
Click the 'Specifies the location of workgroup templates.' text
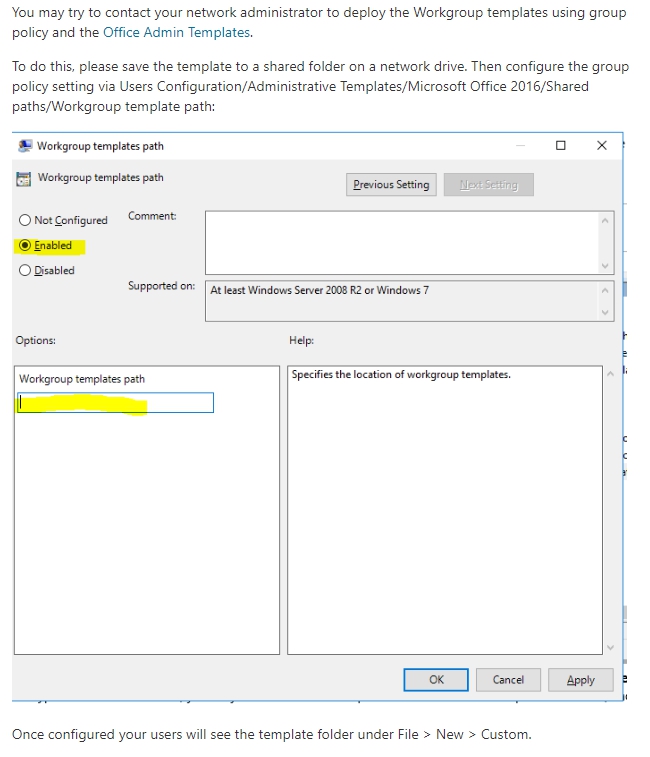[401, 375]
